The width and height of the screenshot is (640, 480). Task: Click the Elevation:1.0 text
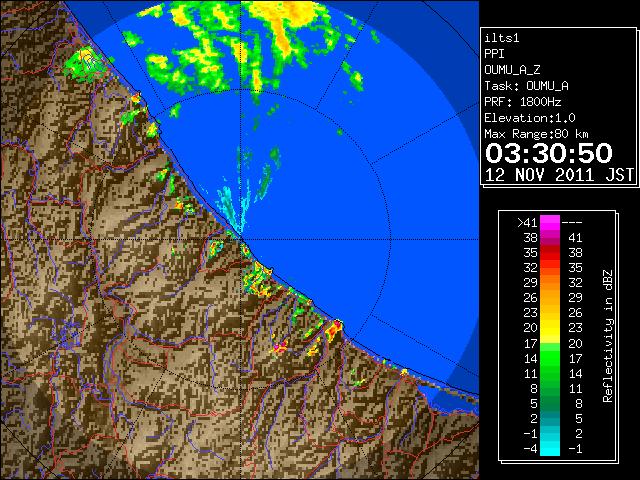tap(530, 118)
